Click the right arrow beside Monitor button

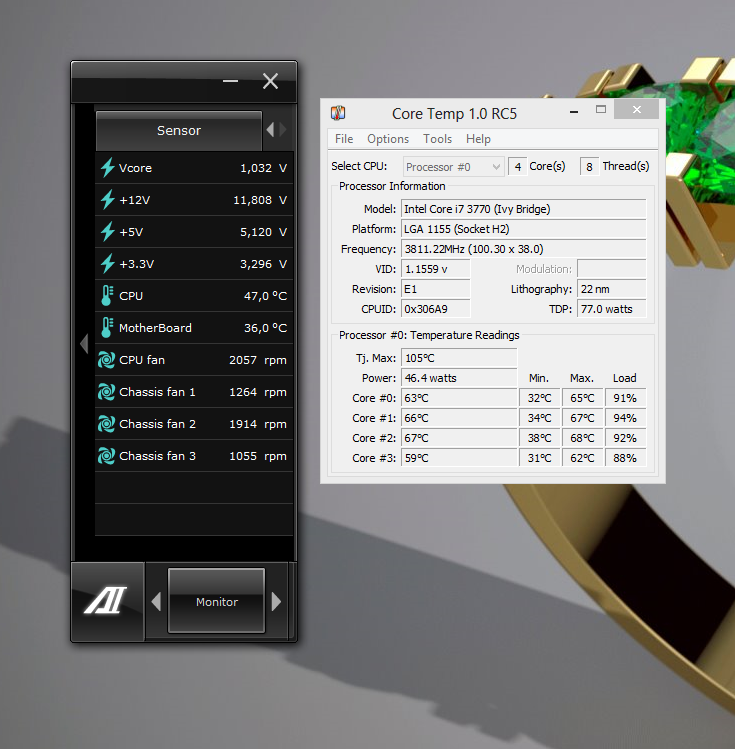[x=276, y=601]
